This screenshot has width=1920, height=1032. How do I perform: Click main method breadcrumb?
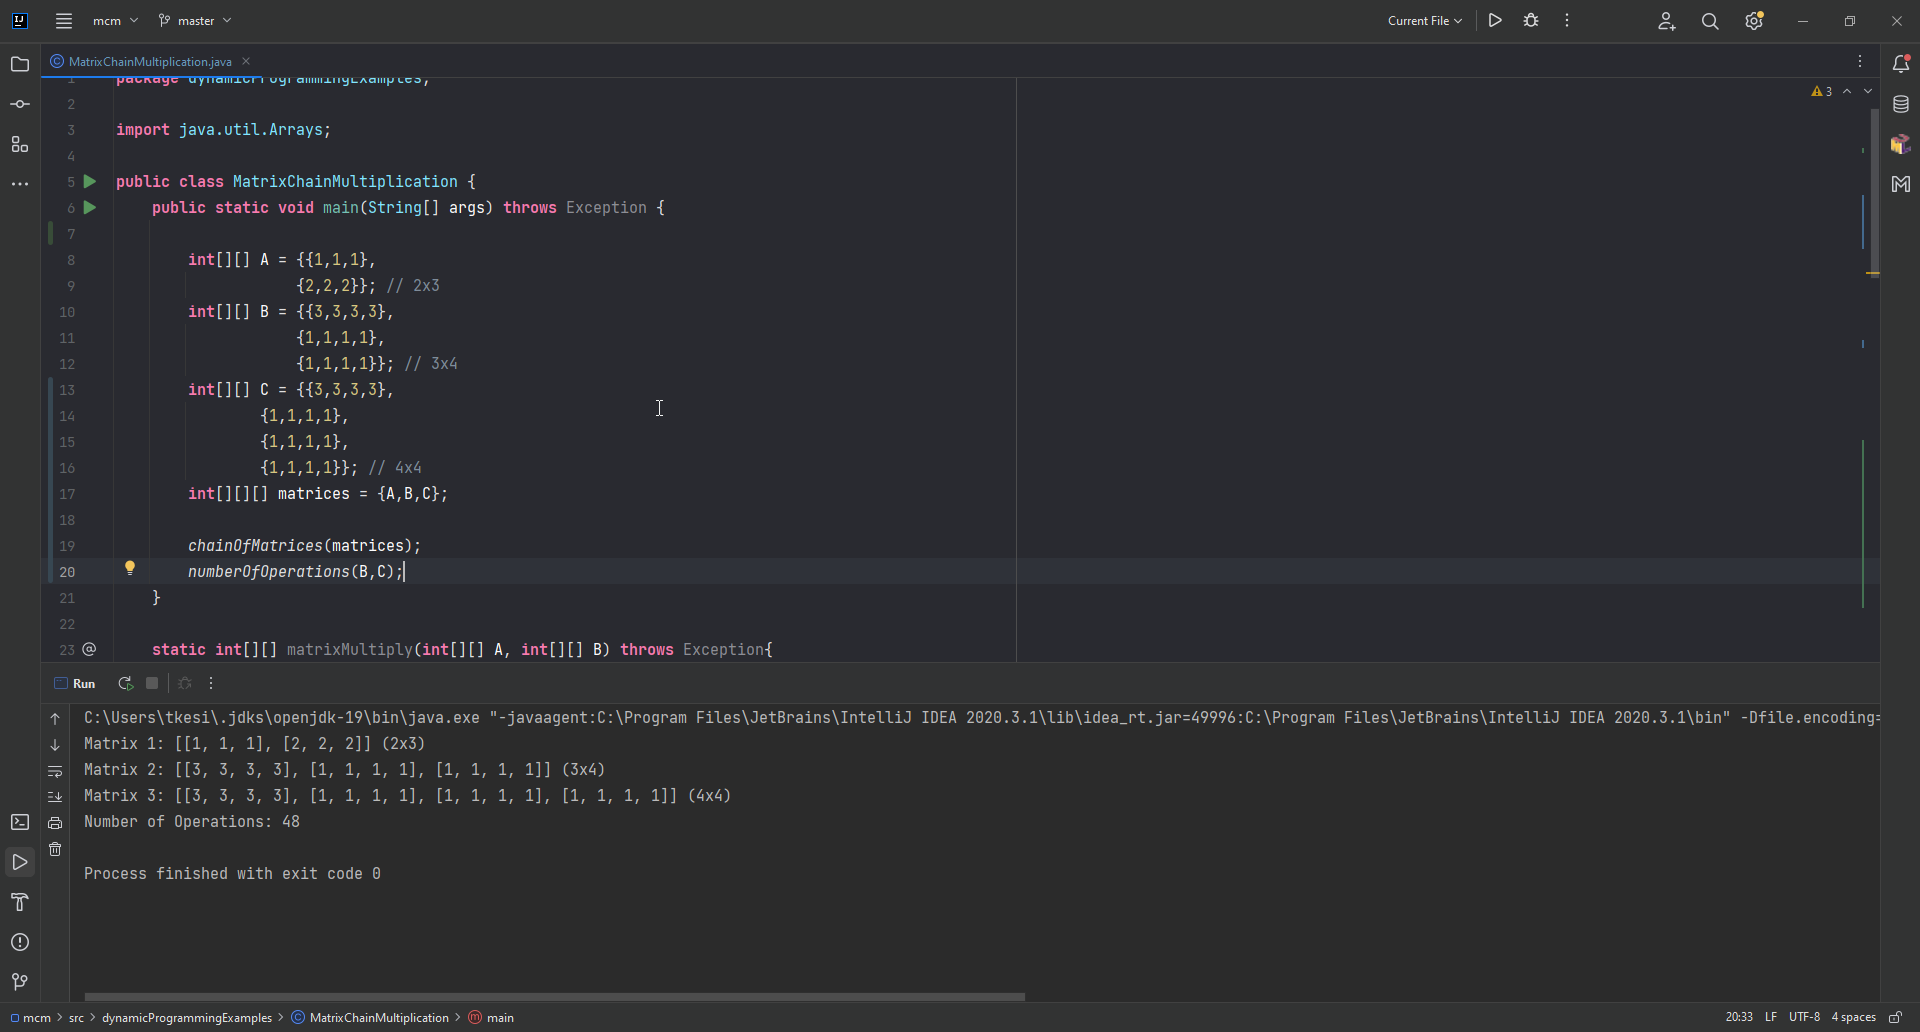[x=491, y=1018]
